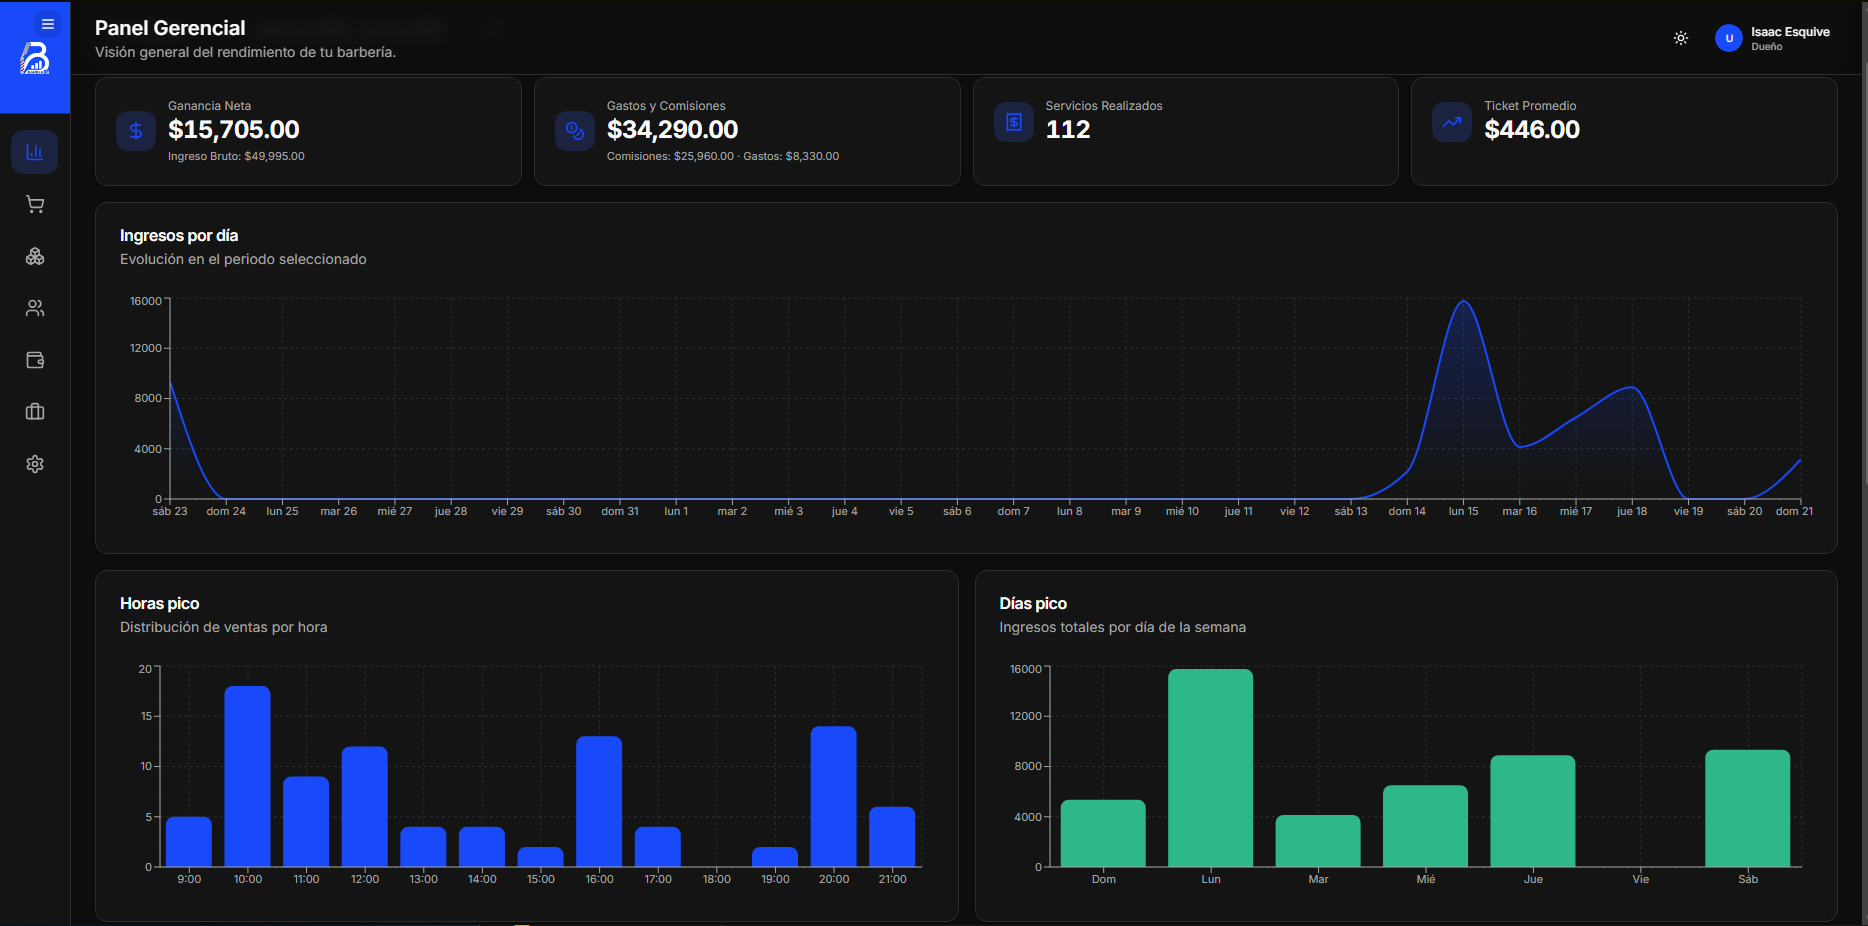The image size is (1868, 926).
Task: Click the Ticket Promedio trend icon
Action: click(1452, 122)
